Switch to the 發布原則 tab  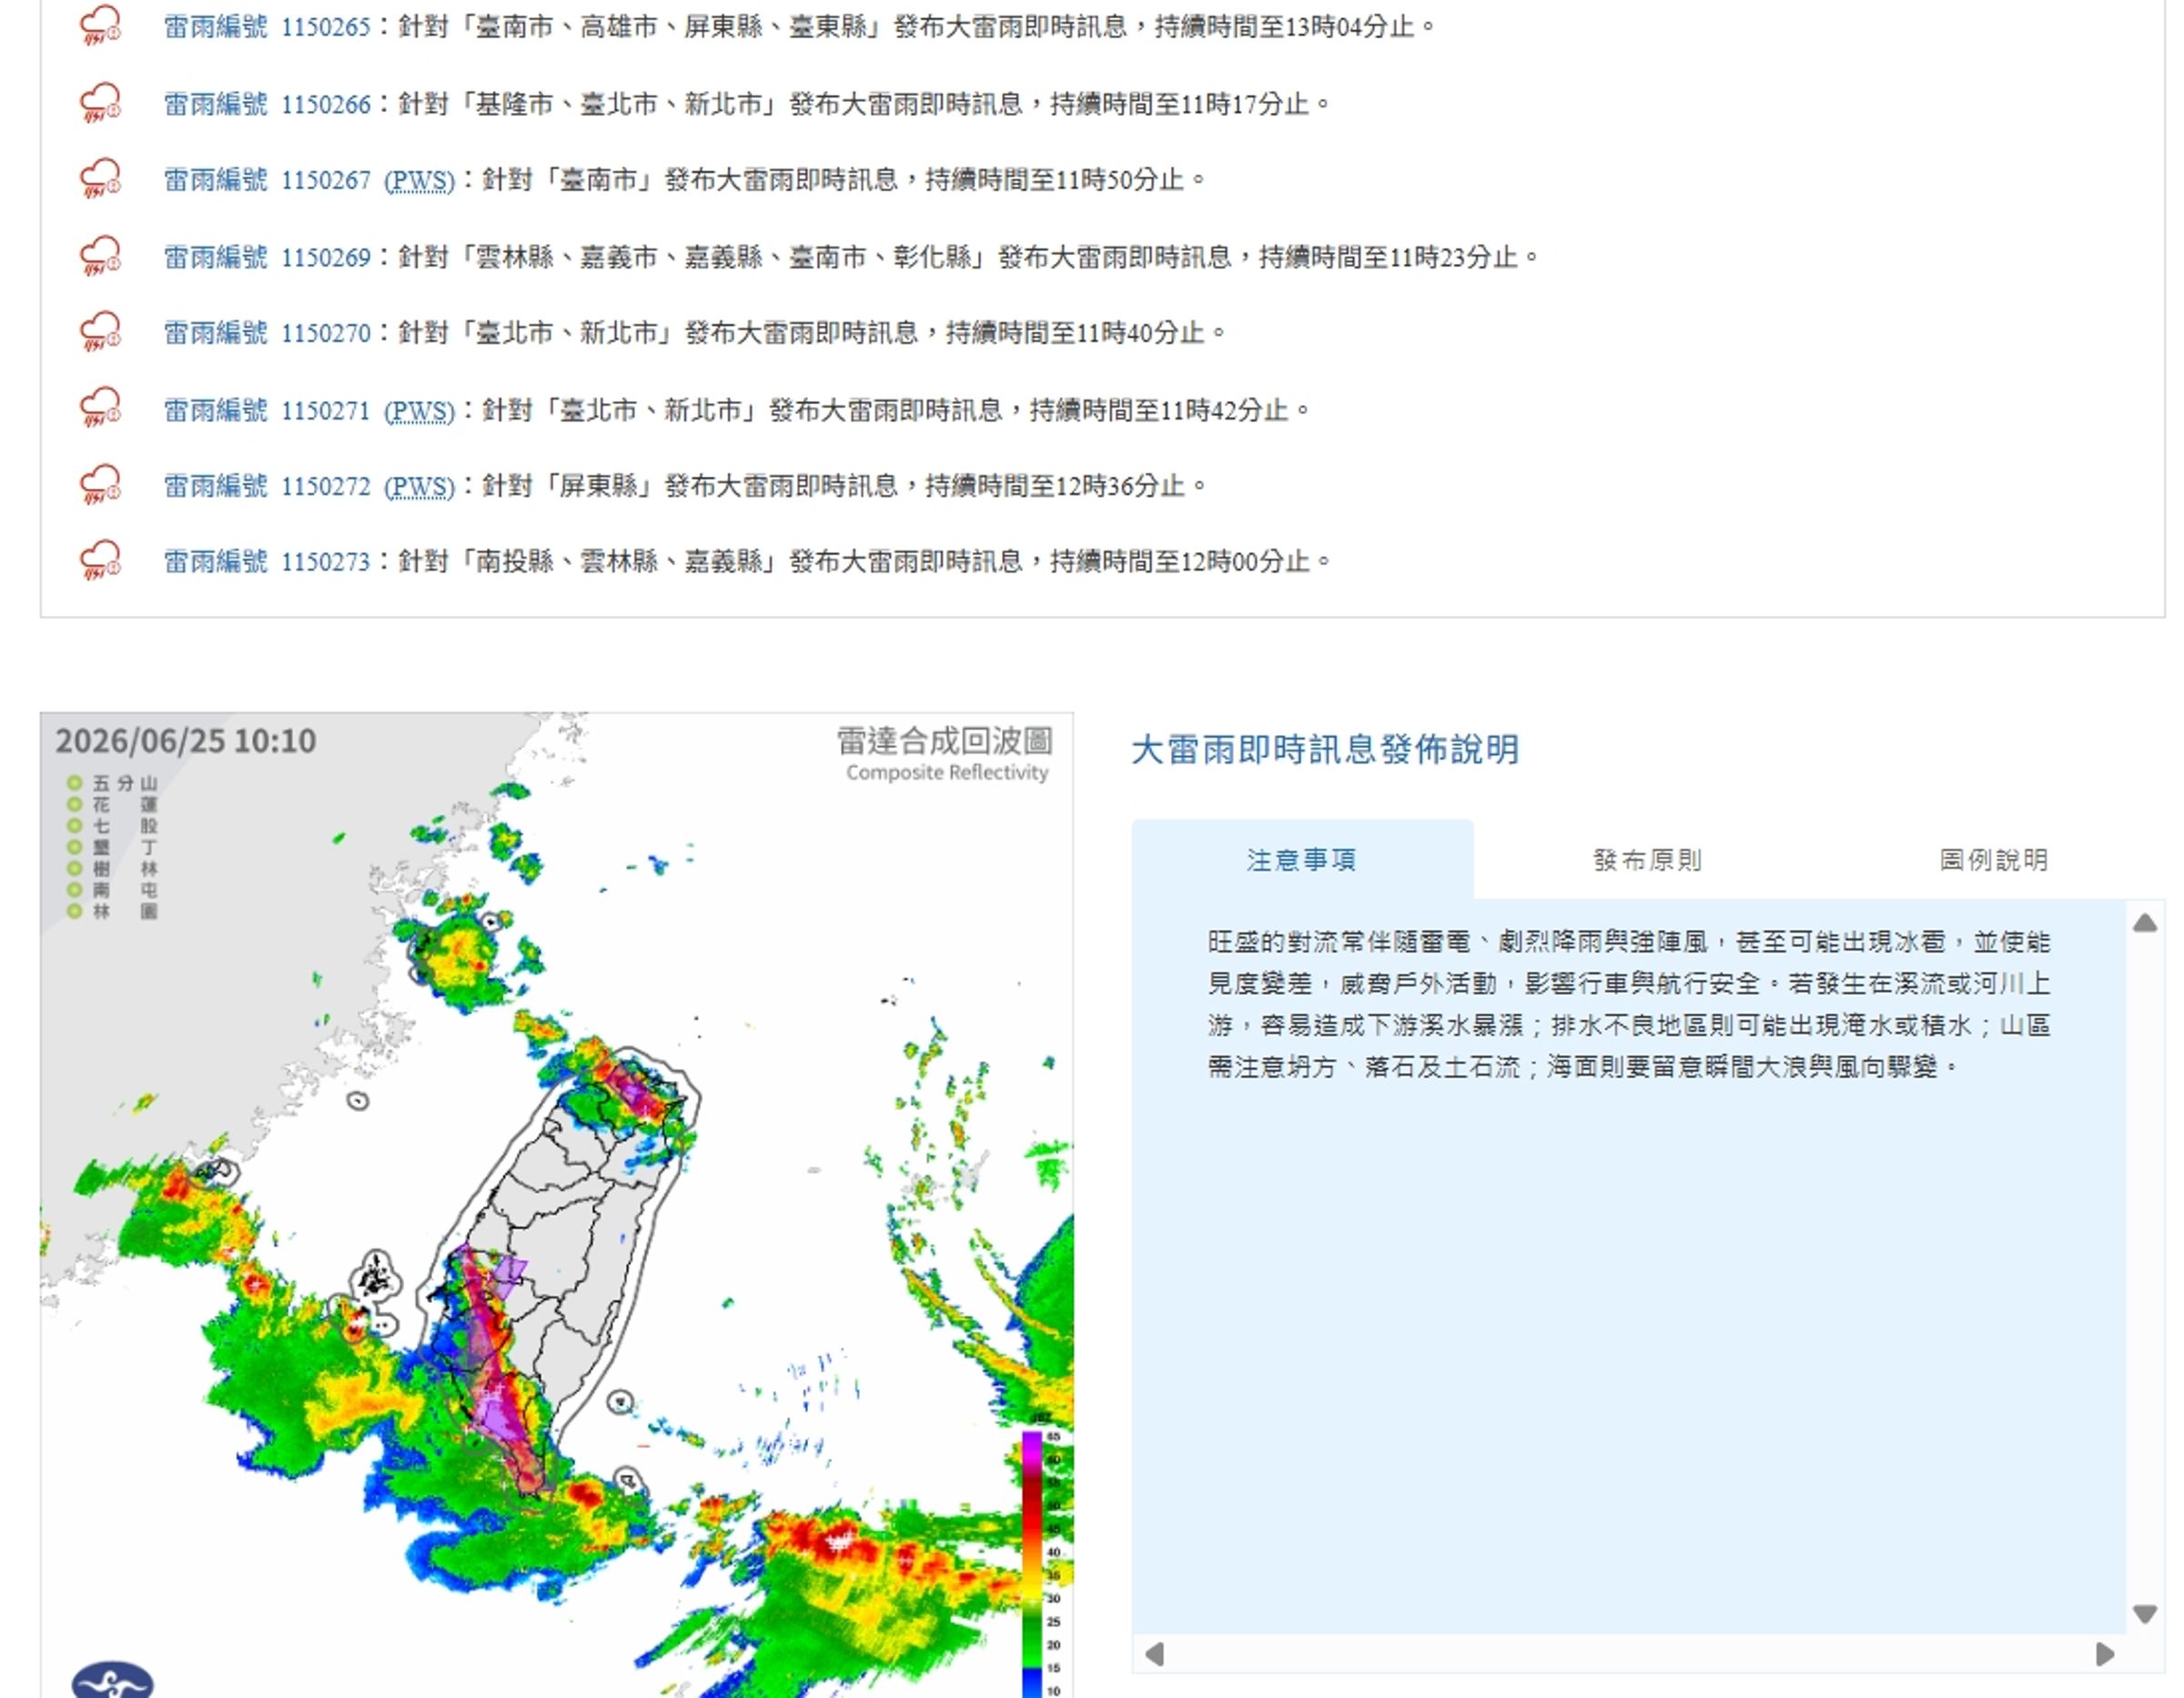tap(1647, 860)
